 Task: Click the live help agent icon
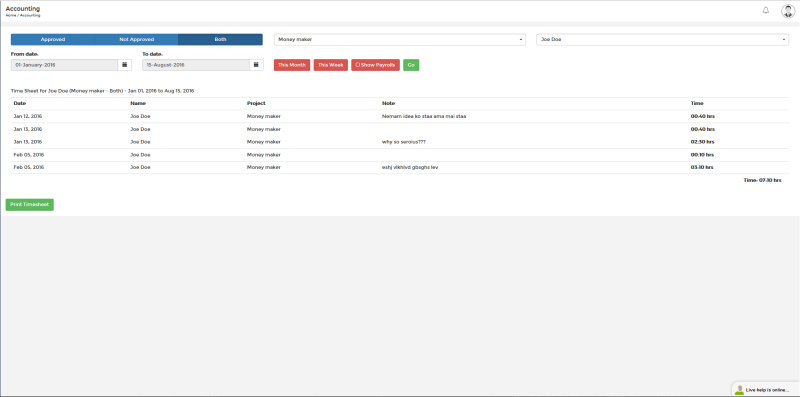(739, 390)
